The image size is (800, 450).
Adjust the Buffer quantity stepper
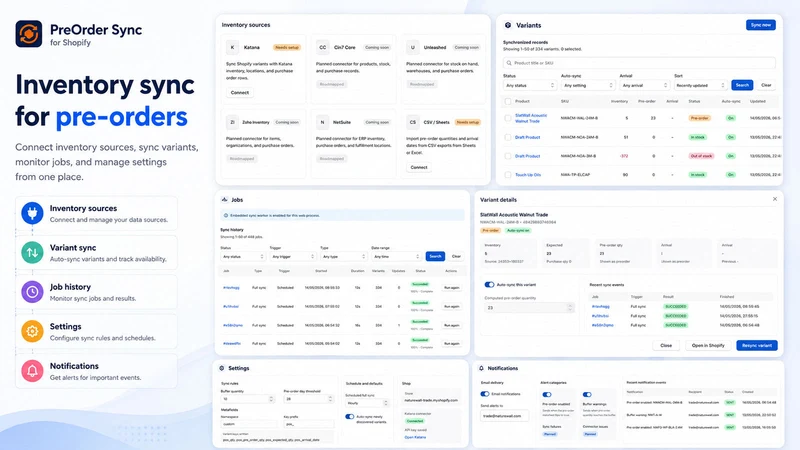coord(271,399)
